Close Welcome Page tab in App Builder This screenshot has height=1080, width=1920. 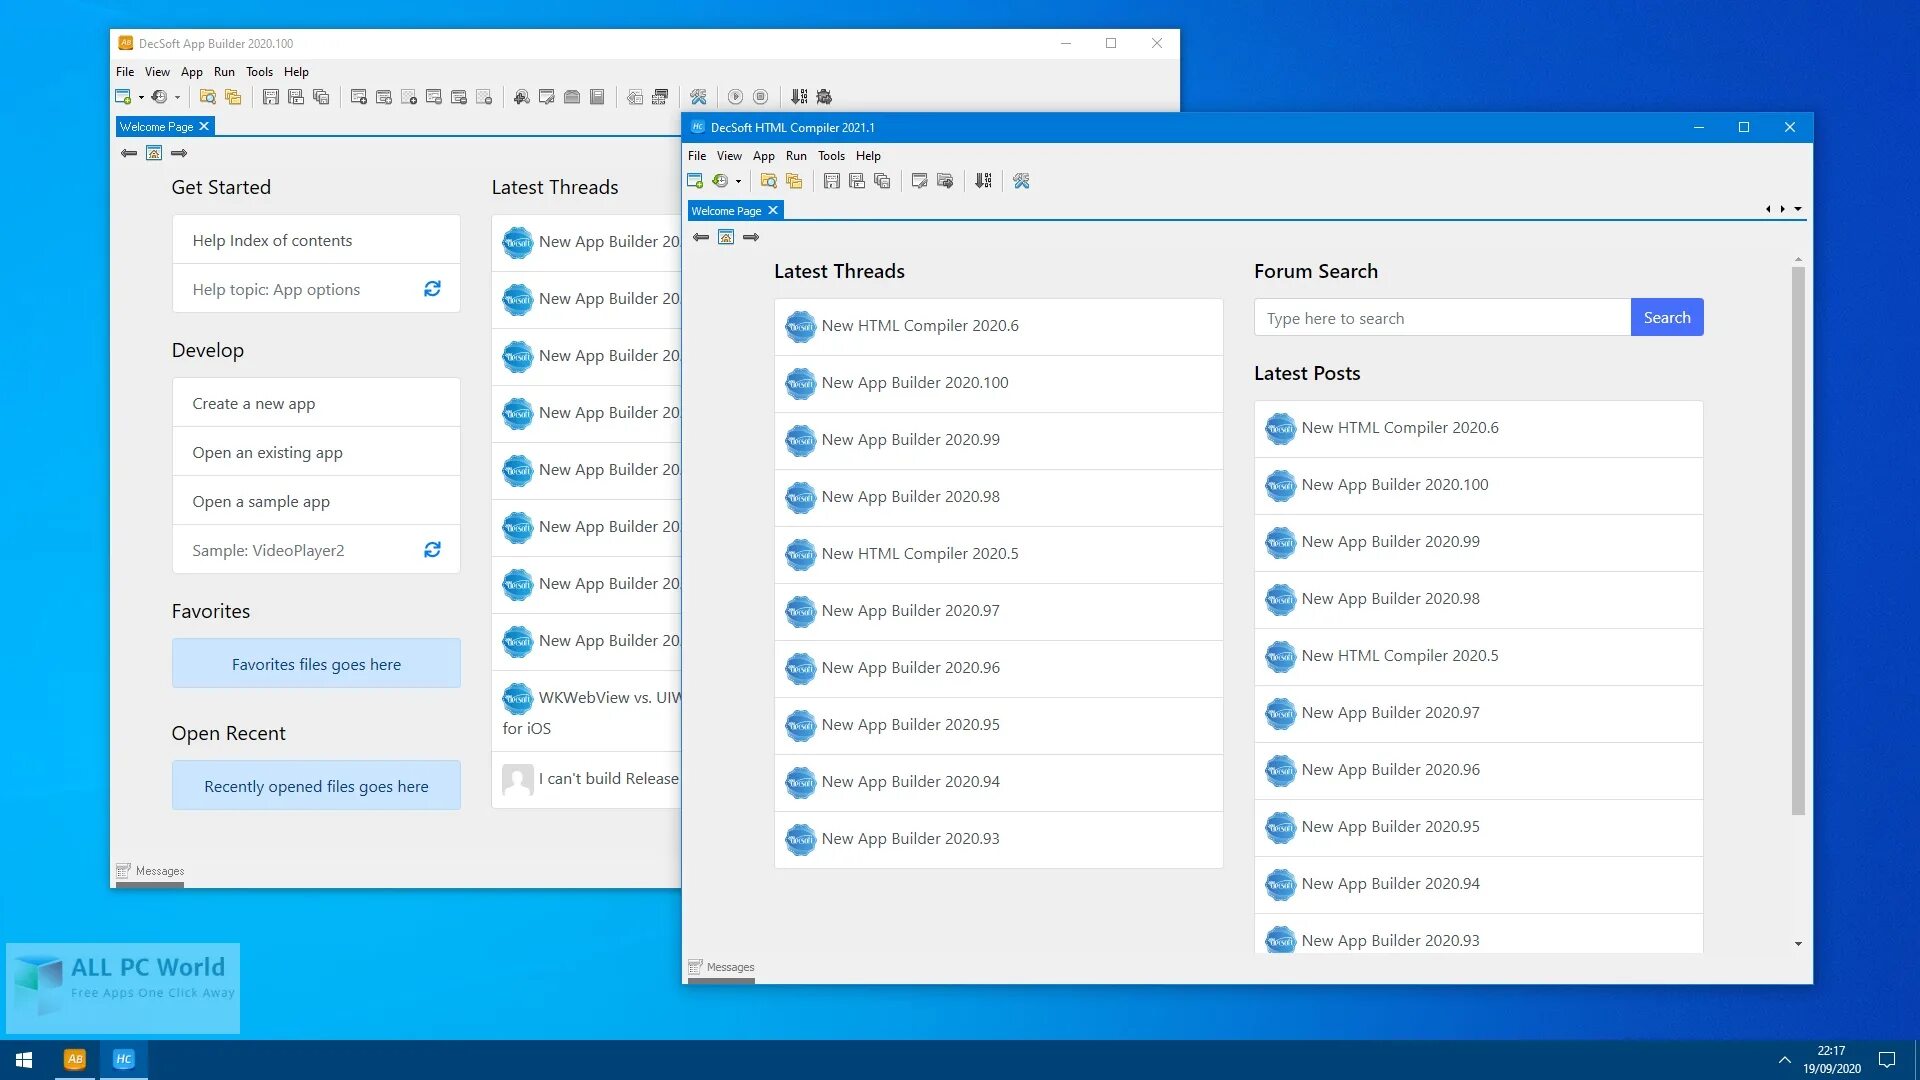point(204,126)
